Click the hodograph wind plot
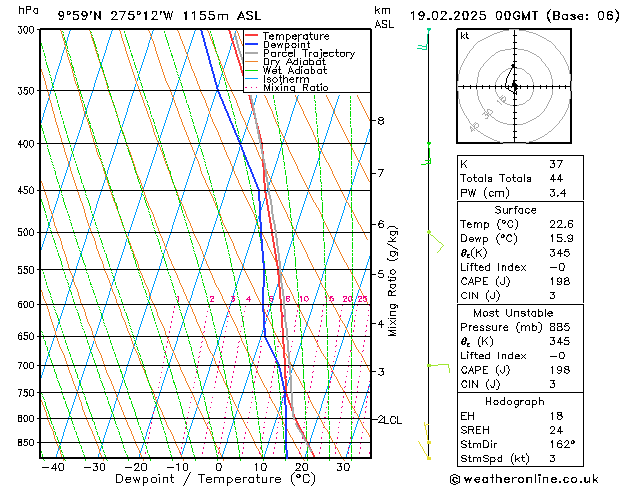 [x=514, y=86]
